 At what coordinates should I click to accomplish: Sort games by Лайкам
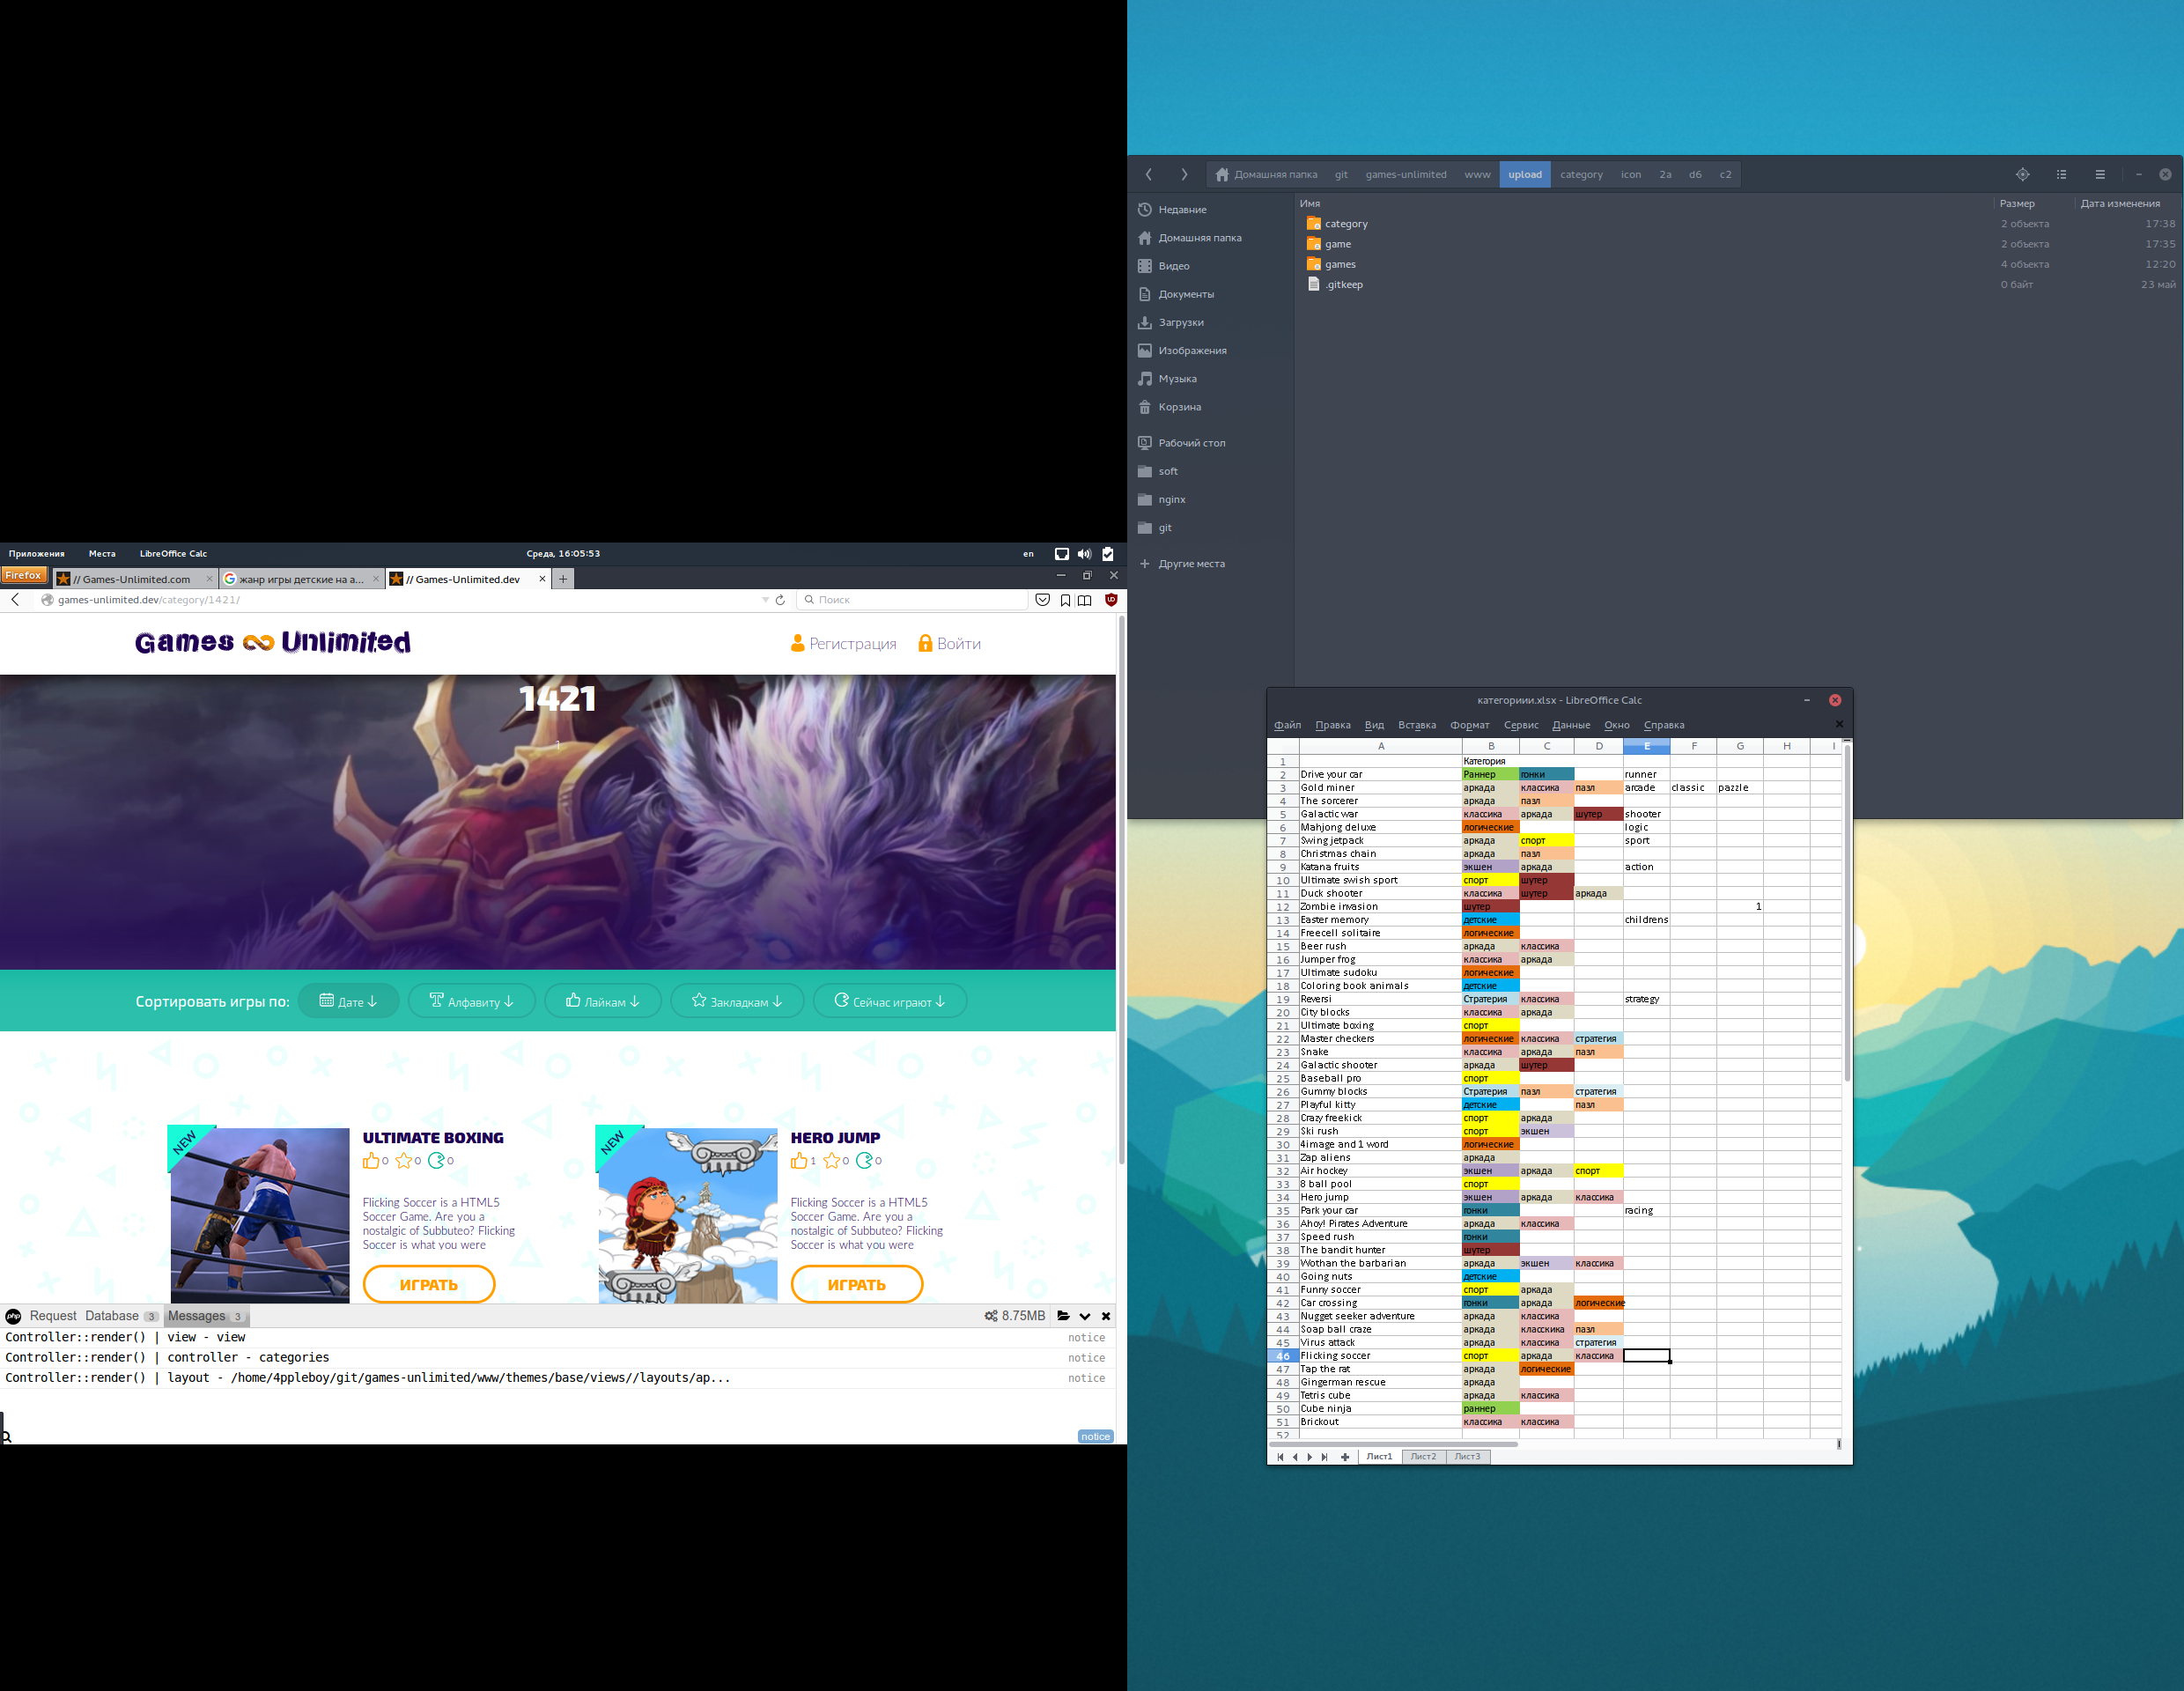(603, 1001)
